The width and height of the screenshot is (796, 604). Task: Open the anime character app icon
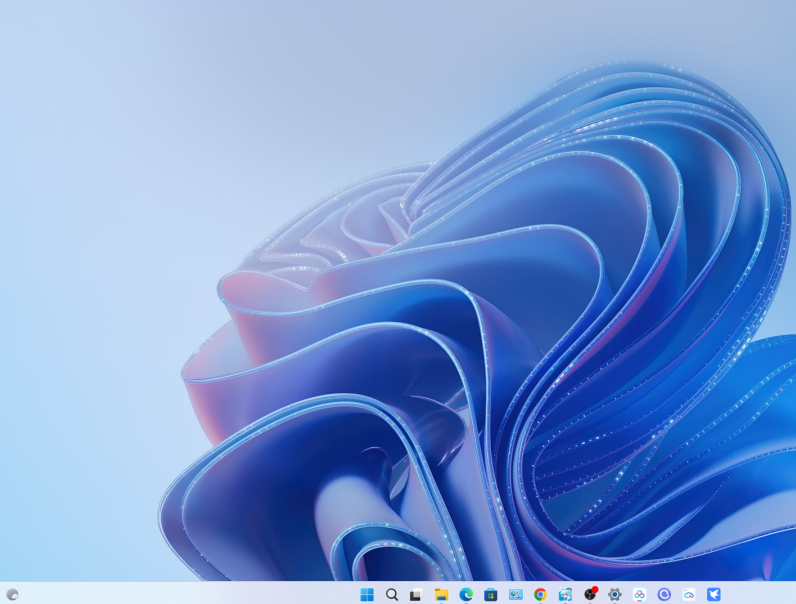[x=565, y=594]
